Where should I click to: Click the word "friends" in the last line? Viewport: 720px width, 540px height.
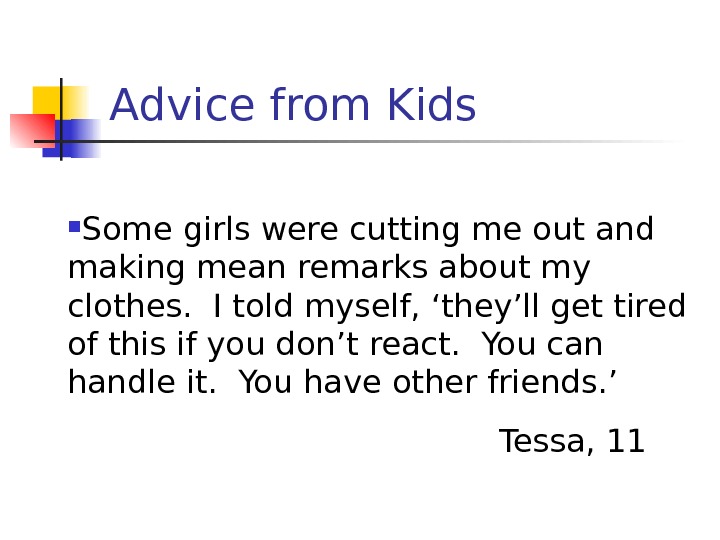[x=553, y=382]
